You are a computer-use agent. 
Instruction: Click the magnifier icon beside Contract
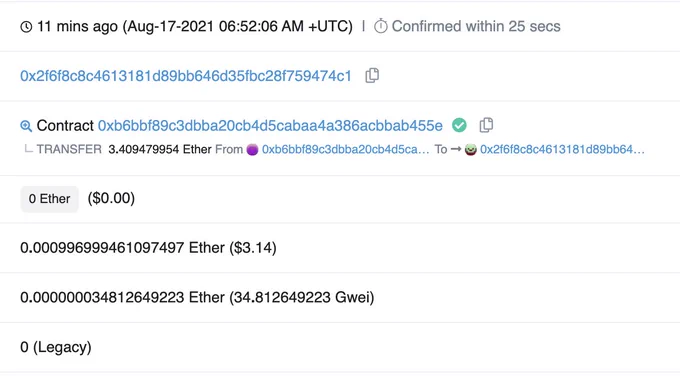pos(26,126)
